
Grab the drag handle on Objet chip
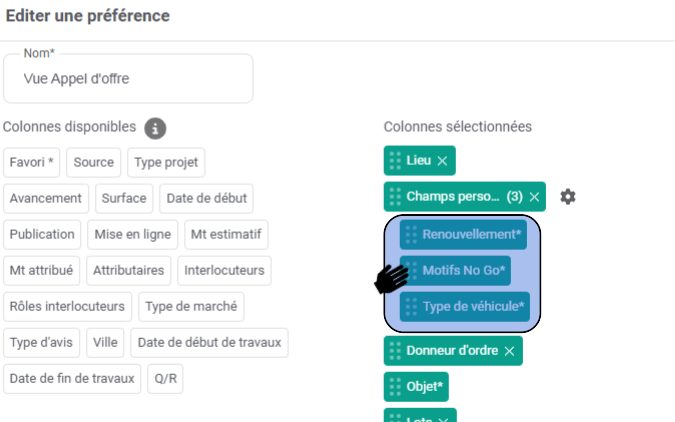[x=395, y=386]
